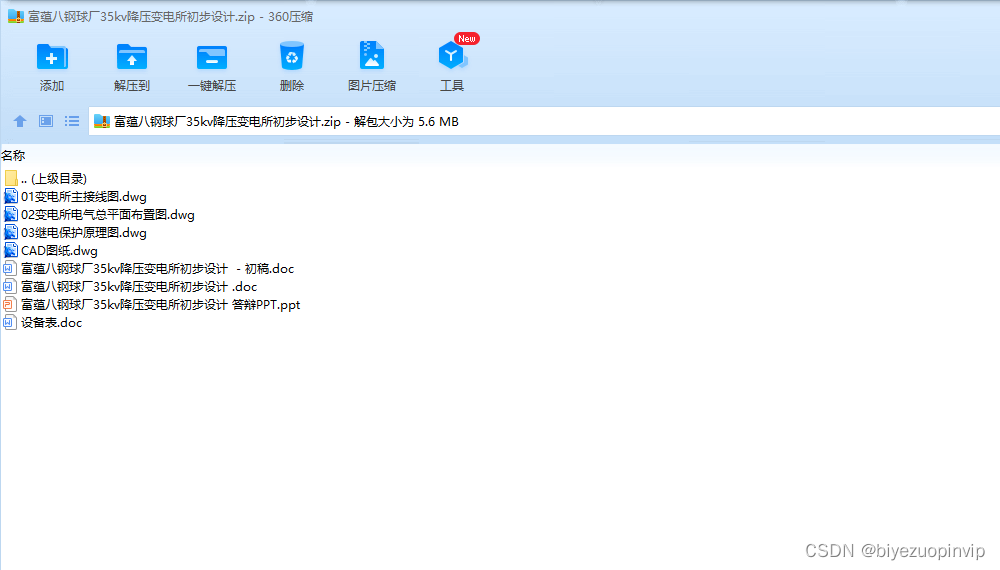Select 设备表.doc file

point(52,323)
